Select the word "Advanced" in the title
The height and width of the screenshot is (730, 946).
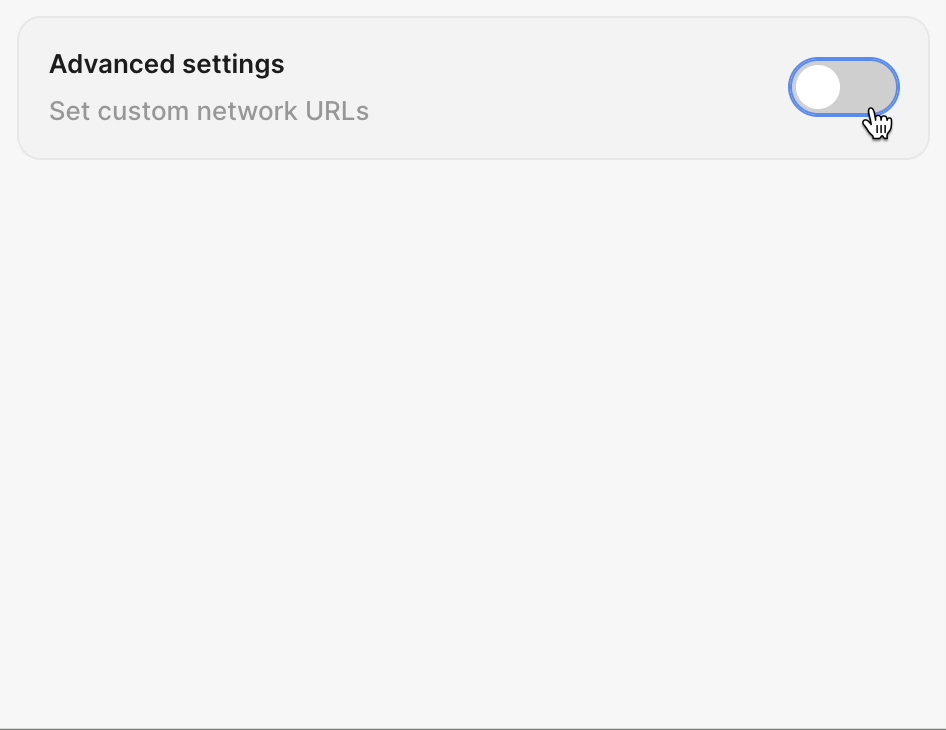(x=110, y=64)
